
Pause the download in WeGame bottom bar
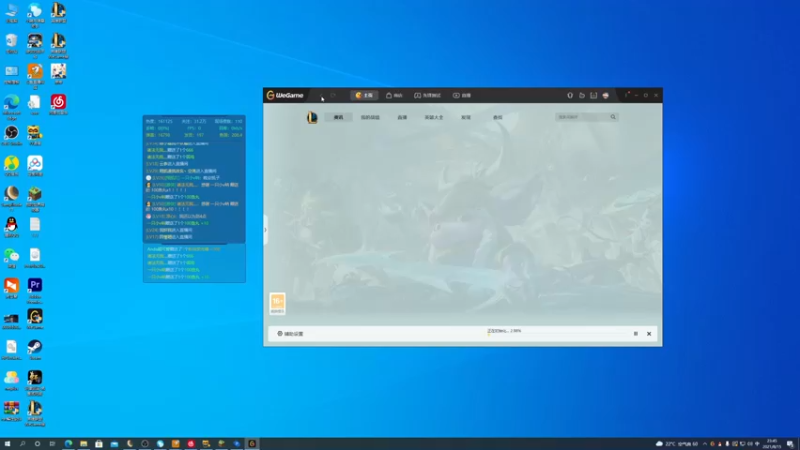pyautogui.click(x=636, y=334)
